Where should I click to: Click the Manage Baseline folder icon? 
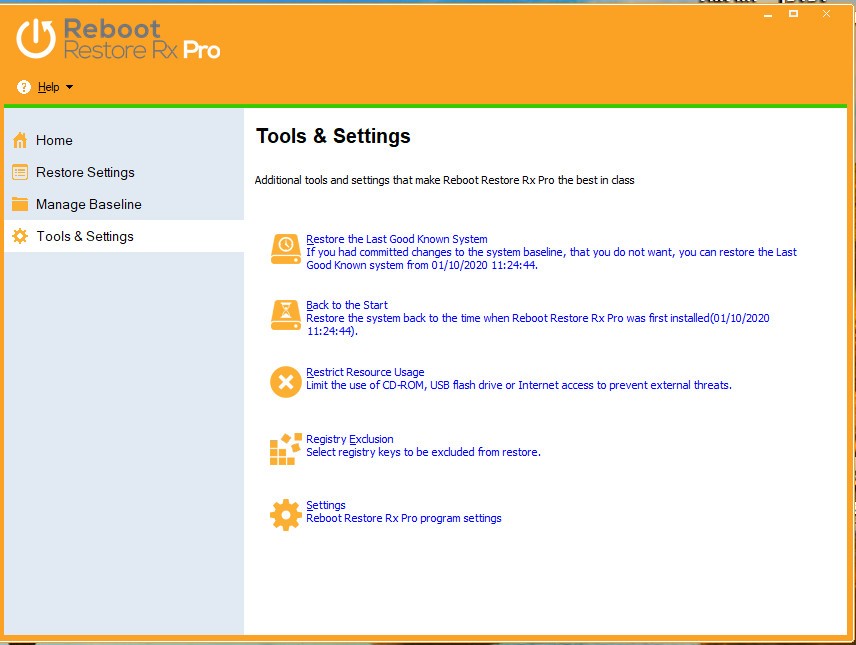[20, 204]
